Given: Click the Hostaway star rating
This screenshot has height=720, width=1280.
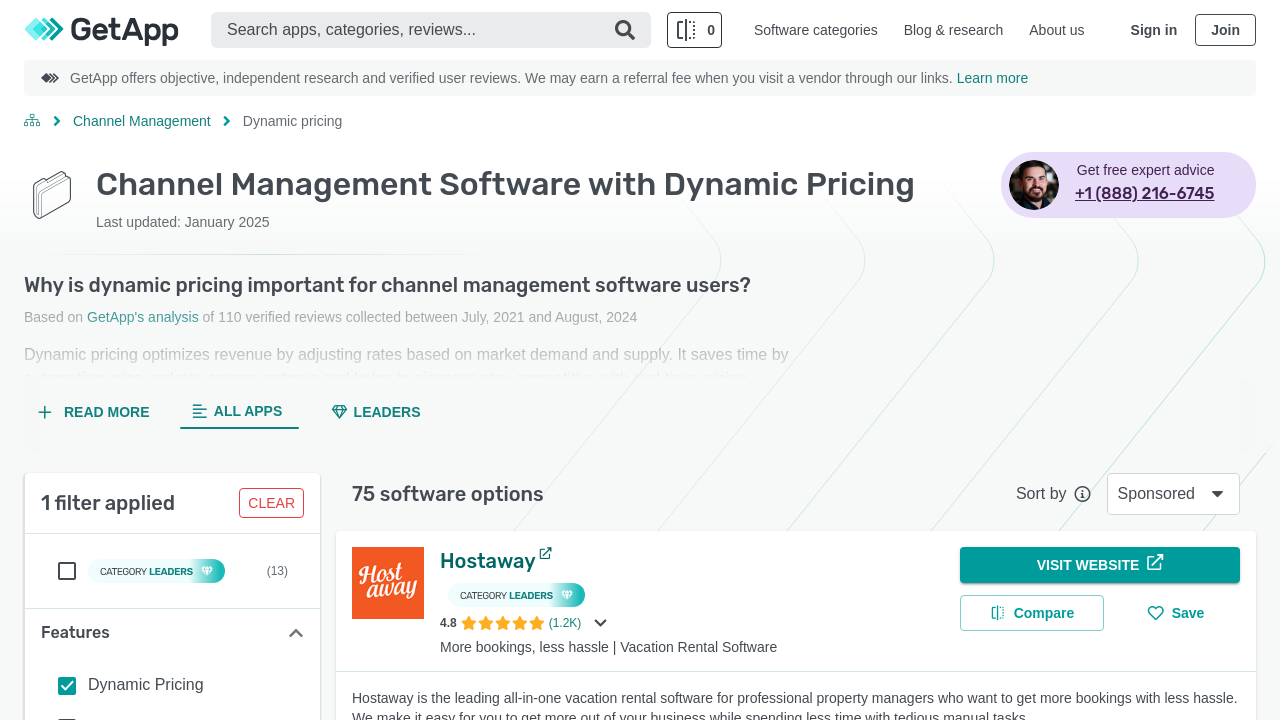Looking at the screenshot, I should pyautogui.click(x=502, y=623).
